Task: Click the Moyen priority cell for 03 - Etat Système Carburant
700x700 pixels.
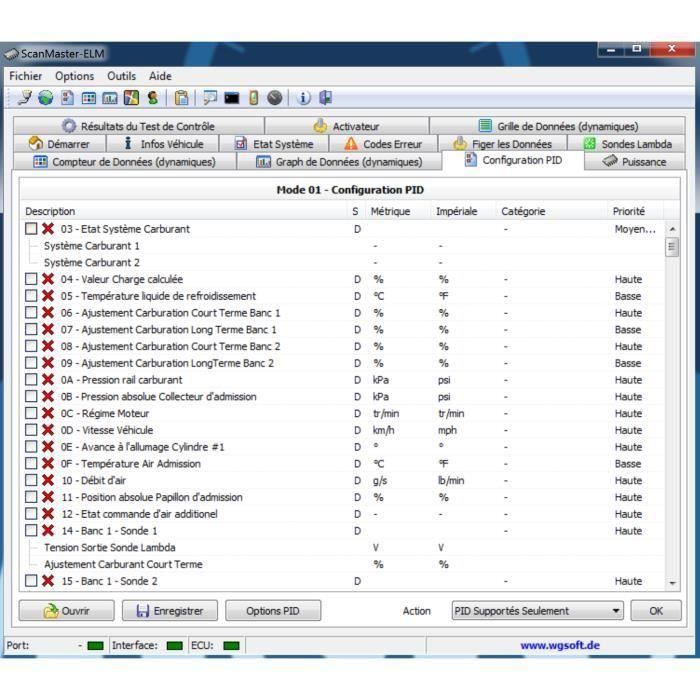Action: [x=634, y=229]
